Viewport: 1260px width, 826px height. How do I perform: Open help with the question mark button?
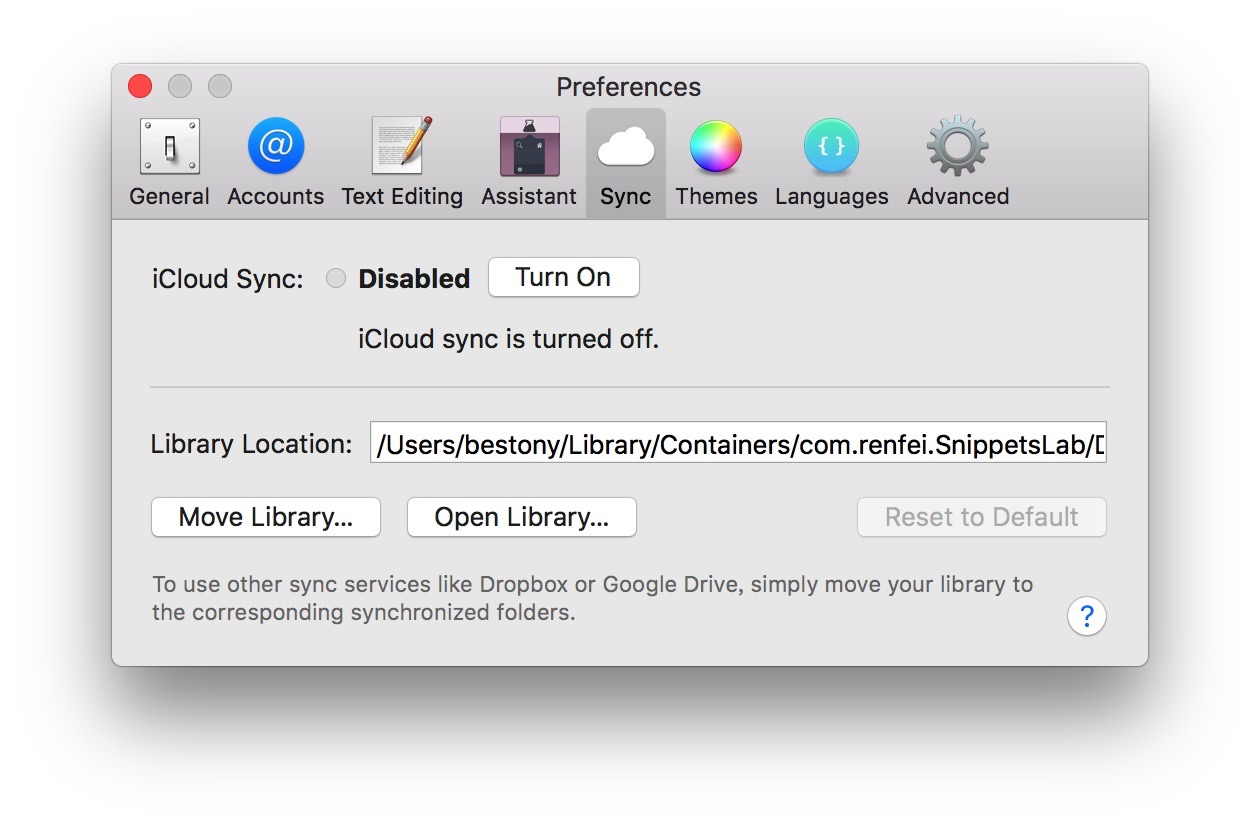(1087, 616)
